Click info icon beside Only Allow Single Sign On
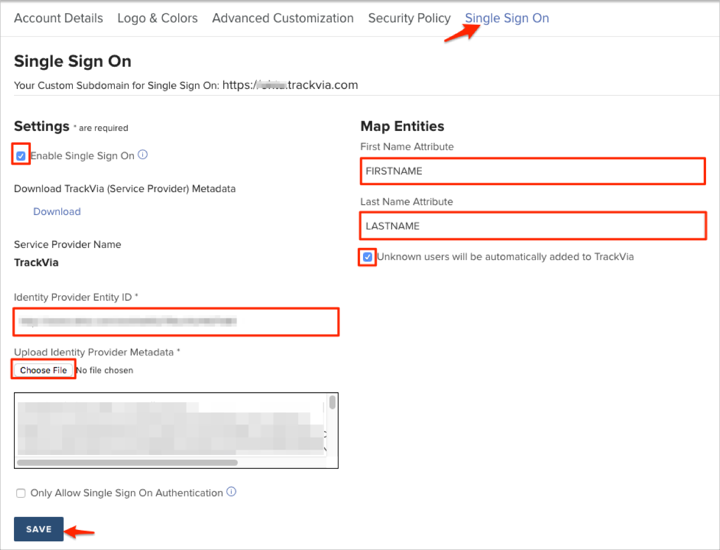Image resolution: width=720 pixels, height=550 pixels. [x=231, y=492]
